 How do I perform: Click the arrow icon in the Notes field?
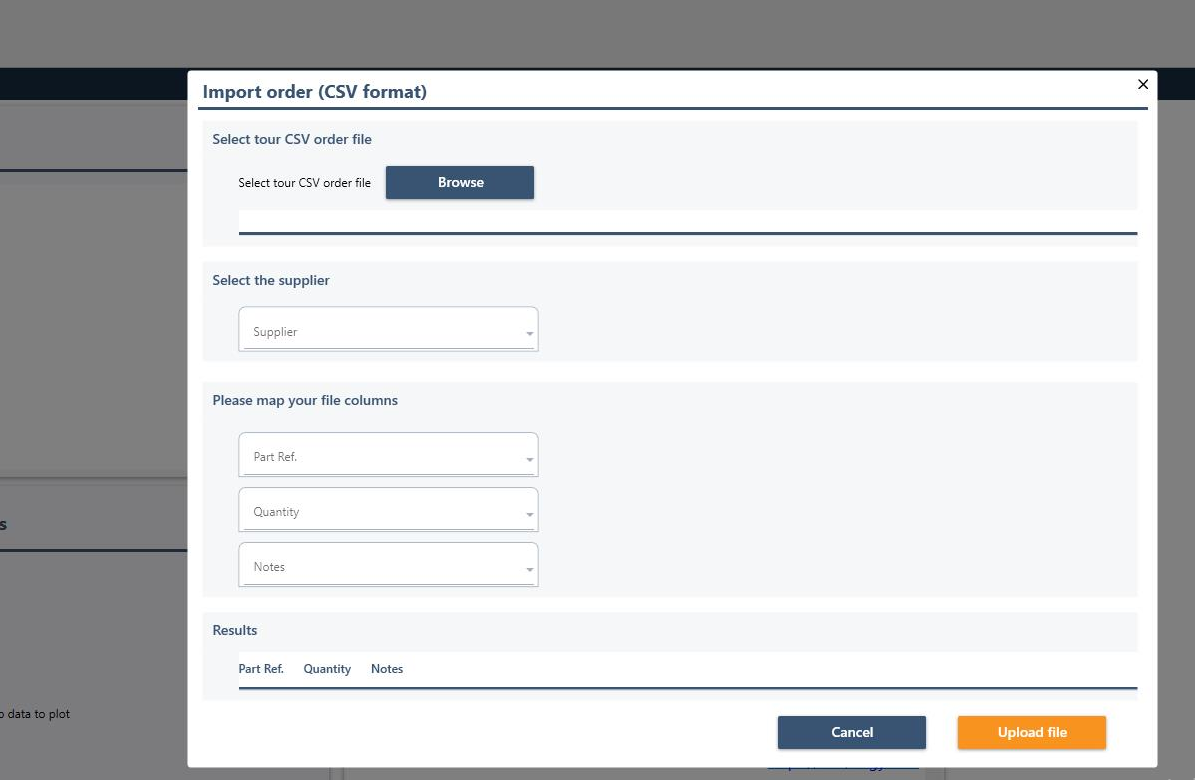click(x=529, y=570)
